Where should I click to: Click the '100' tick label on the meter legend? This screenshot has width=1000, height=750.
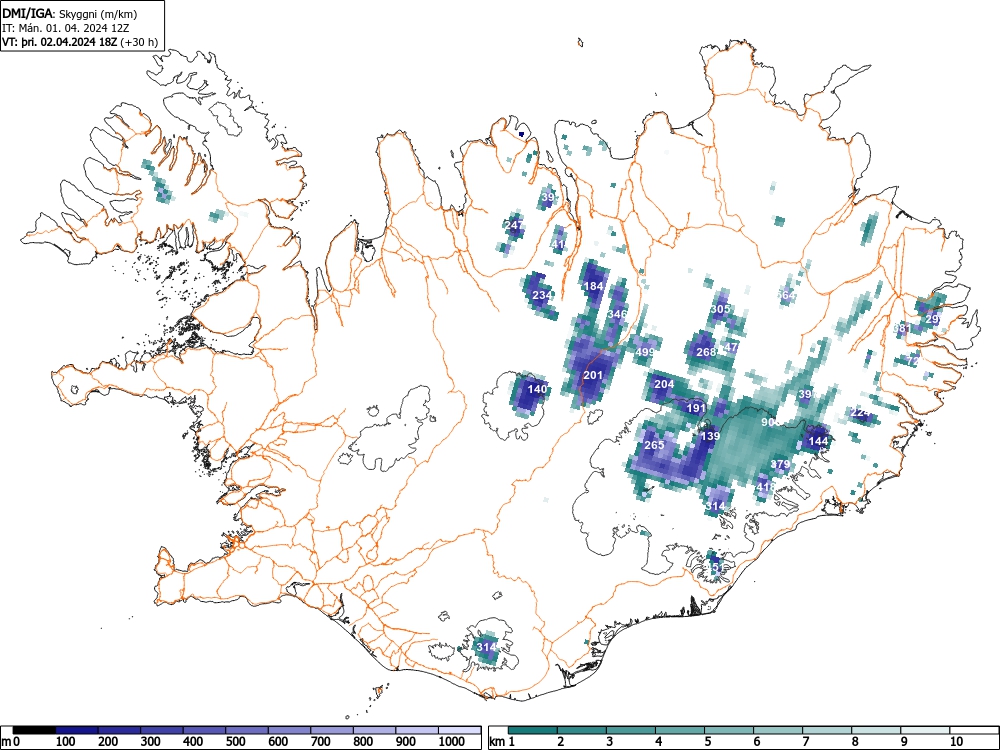66,742
